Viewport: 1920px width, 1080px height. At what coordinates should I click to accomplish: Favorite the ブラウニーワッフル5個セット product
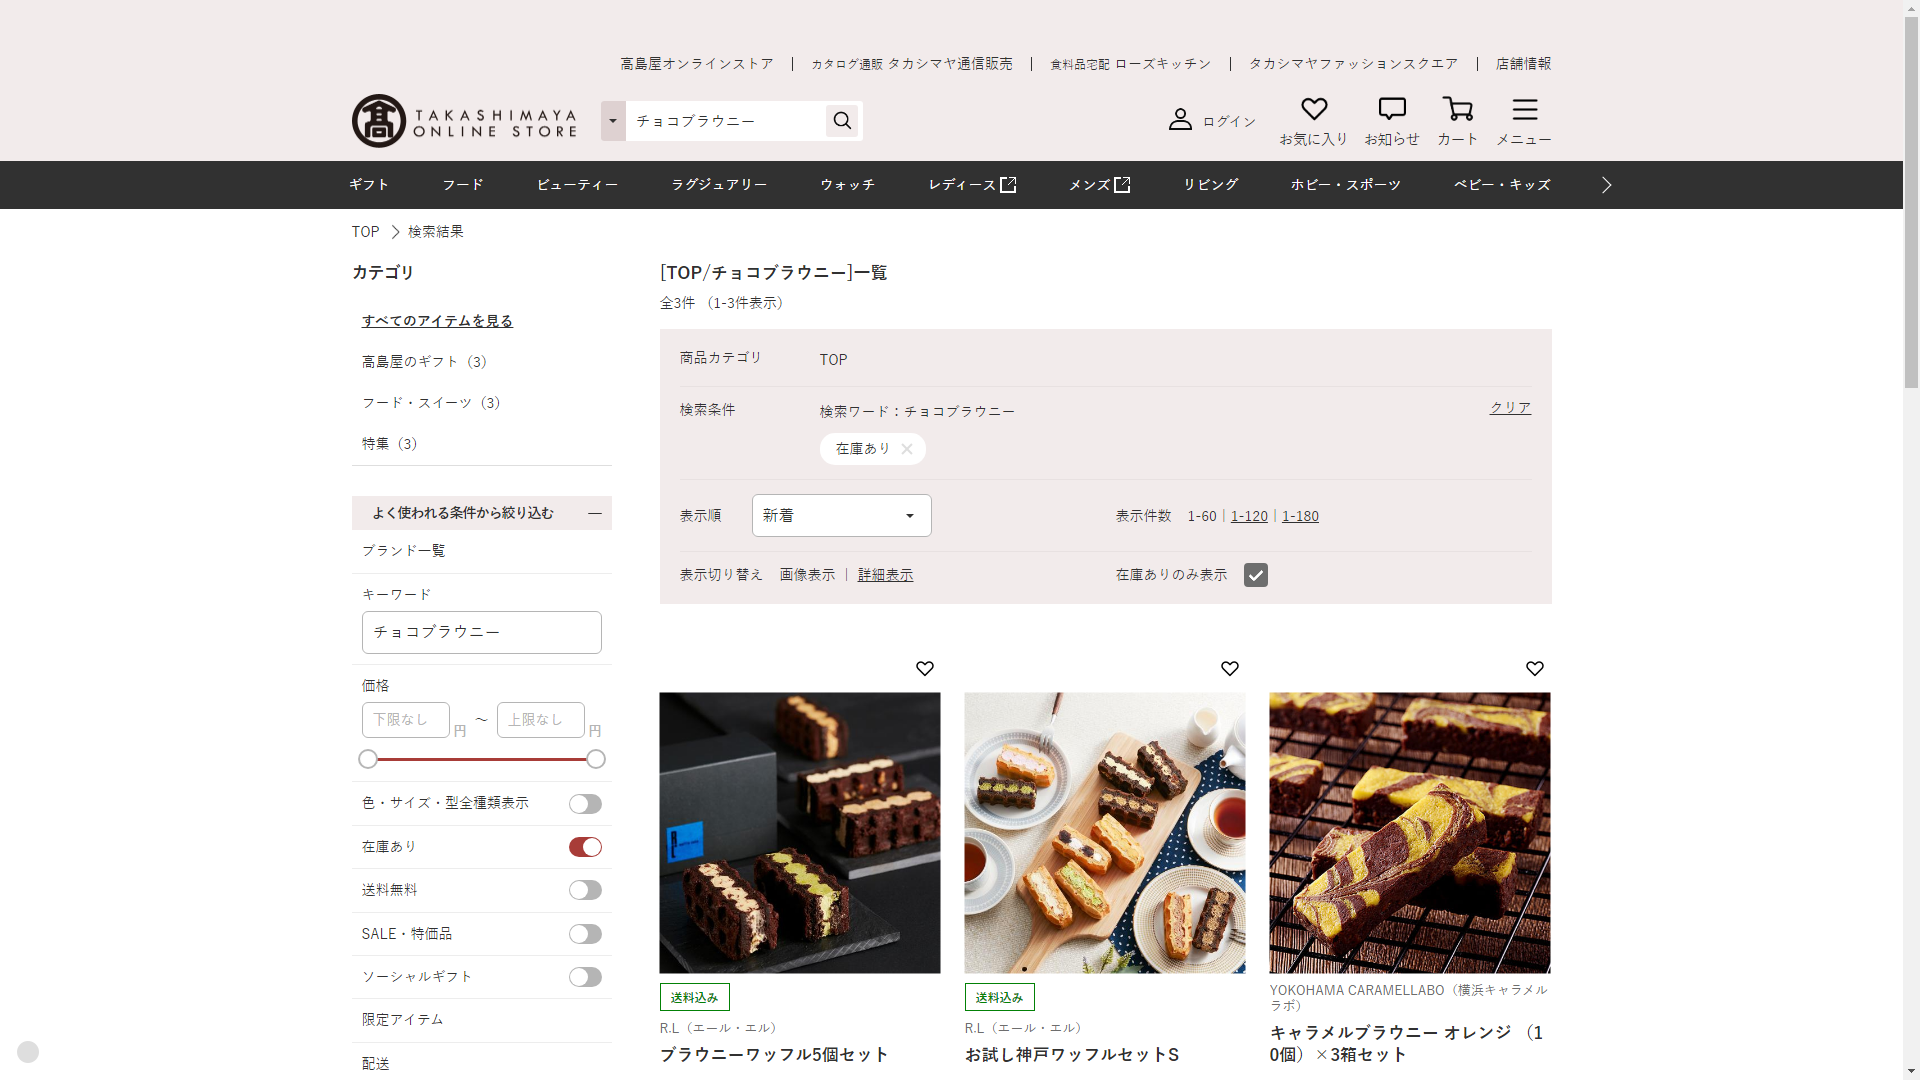point(924,668)
